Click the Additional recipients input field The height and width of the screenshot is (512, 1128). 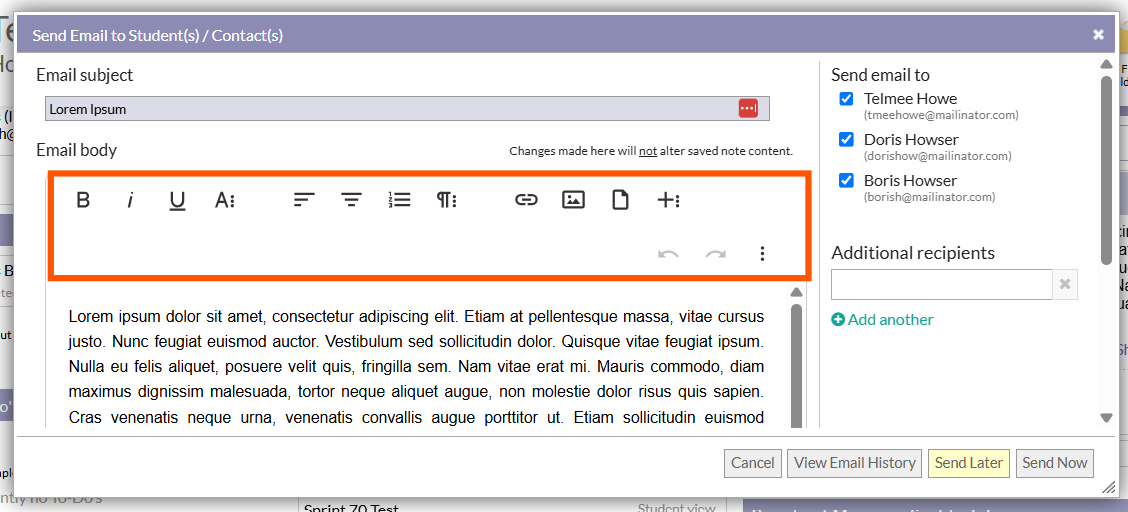coord(941,285)
